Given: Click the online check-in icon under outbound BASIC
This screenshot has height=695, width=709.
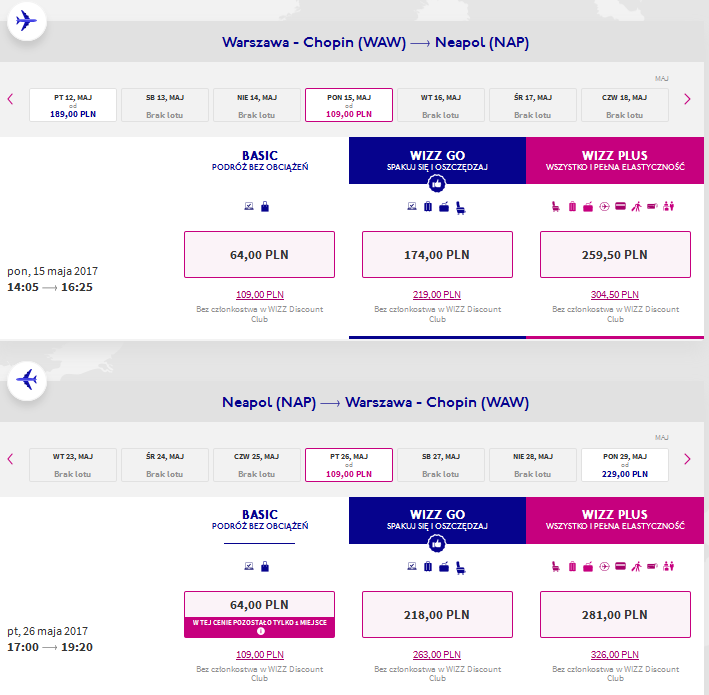Looking at the screenshot, I should click(x=249, y=206).
